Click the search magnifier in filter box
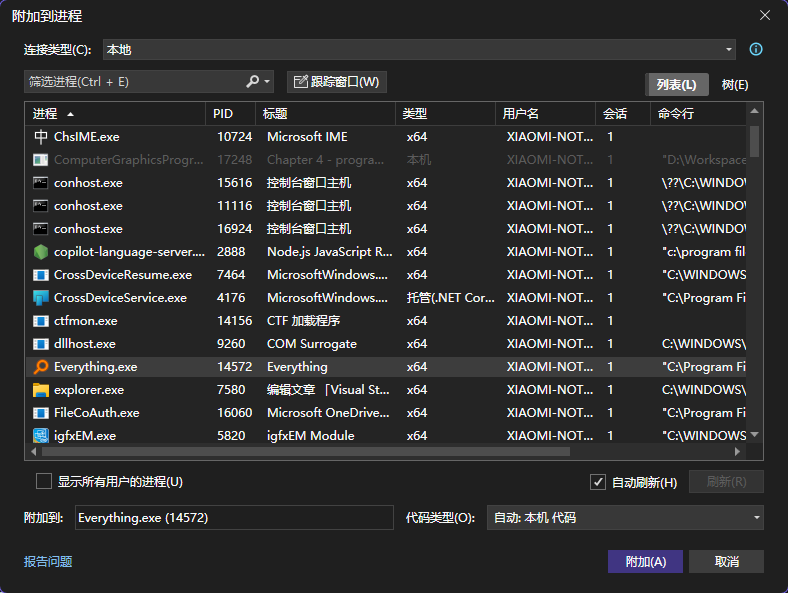This screenshot has height=593, width=788. click(x=253, y=82)
